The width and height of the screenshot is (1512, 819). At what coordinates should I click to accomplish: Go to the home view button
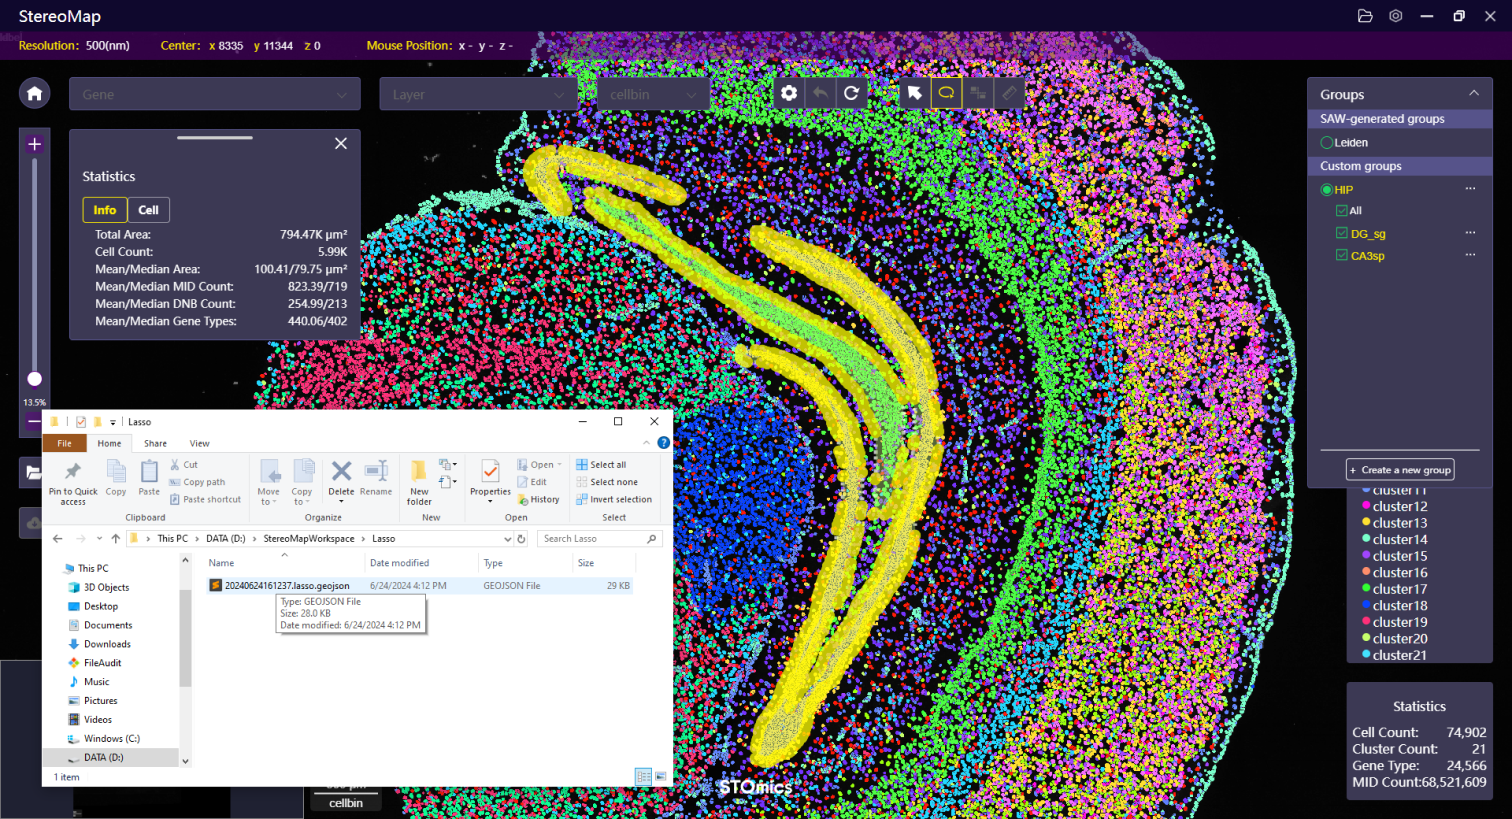34,94
